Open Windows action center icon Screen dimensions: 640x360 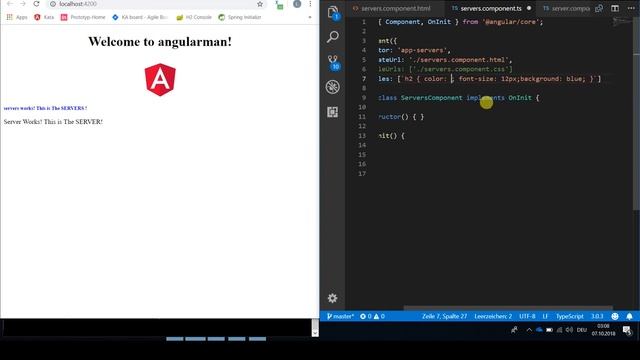click(627, 330)
